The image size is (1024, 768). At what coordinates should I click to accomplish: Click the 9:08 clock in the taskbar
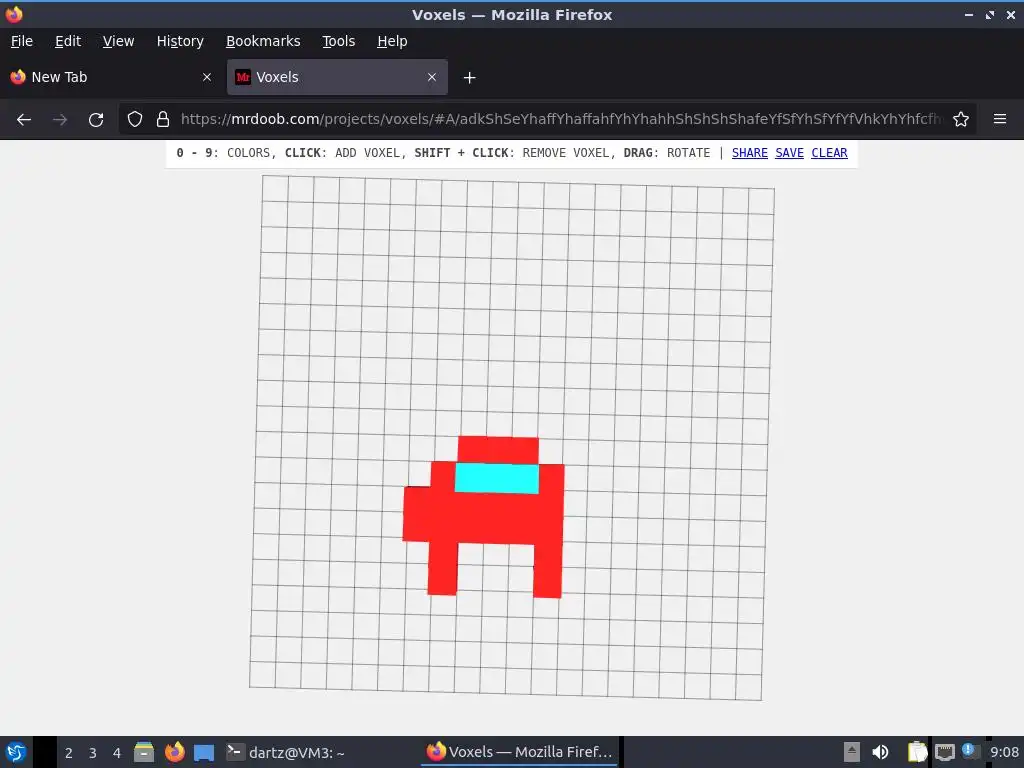[1004, 752]
